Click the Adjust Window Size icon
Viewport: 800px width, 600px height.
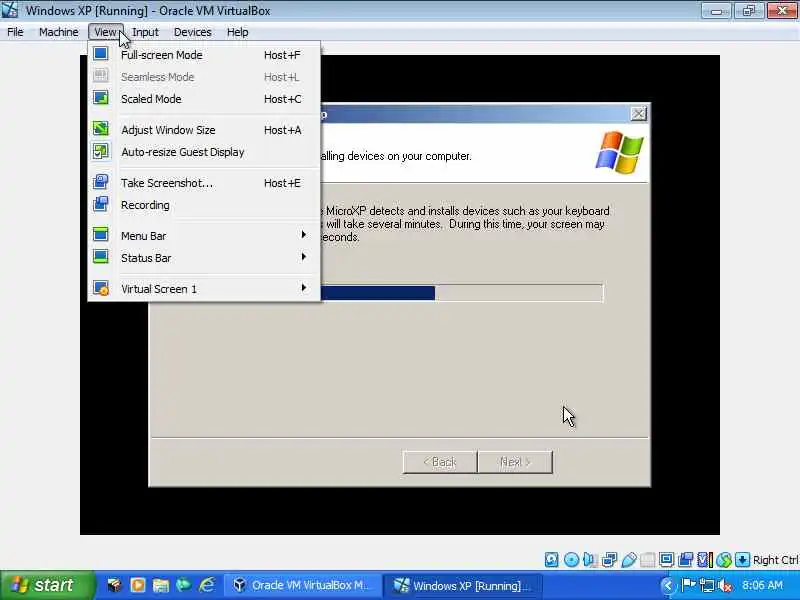tap(101, 129)
